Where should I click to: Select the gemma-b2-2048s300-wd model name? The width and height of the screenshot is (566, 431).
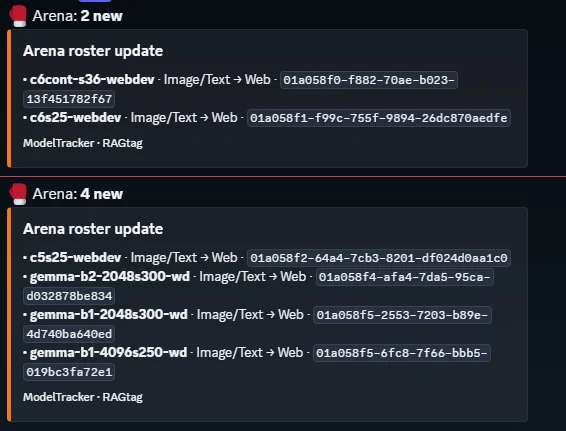110,277
